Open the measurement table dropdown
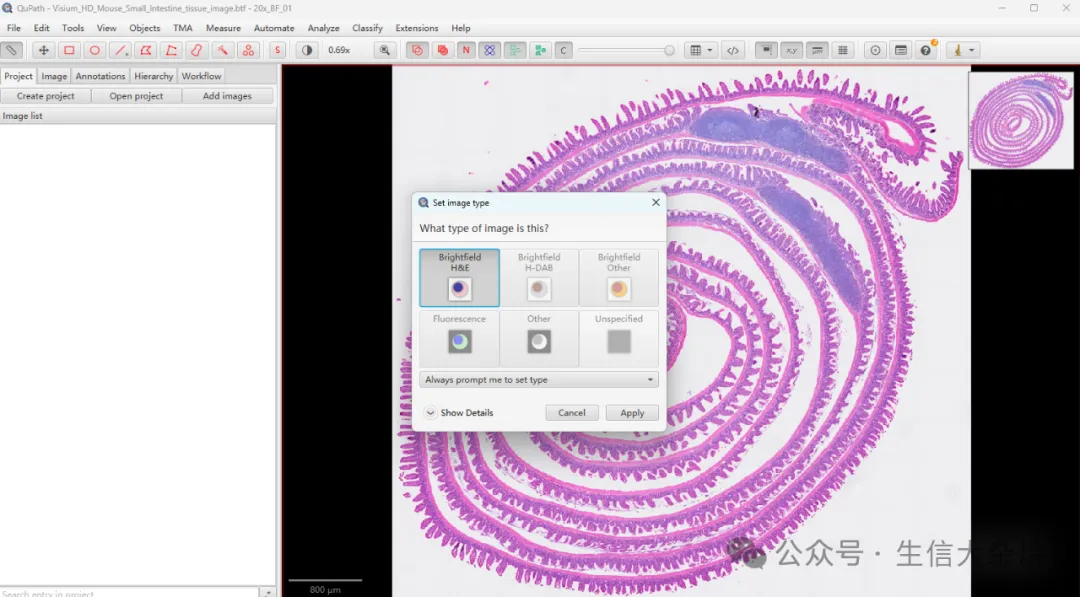Image resolution: width=1080 pixels, height=597 pixels. tap(700, 50)
